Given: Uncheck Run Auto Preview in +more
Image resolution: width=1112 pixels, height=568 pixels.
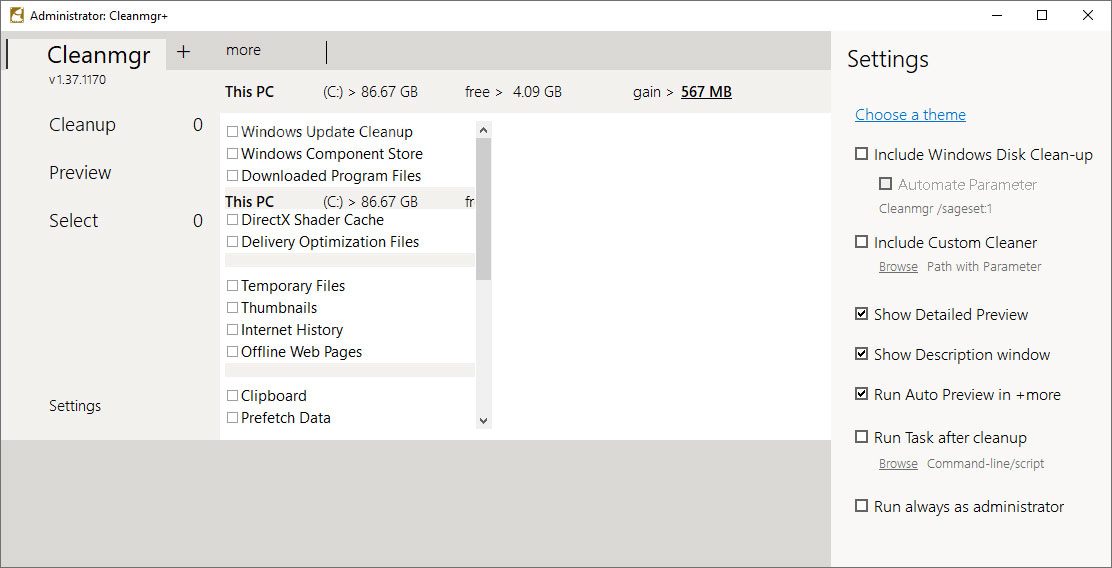Looking at the screenshot, I should coord(861,394).
